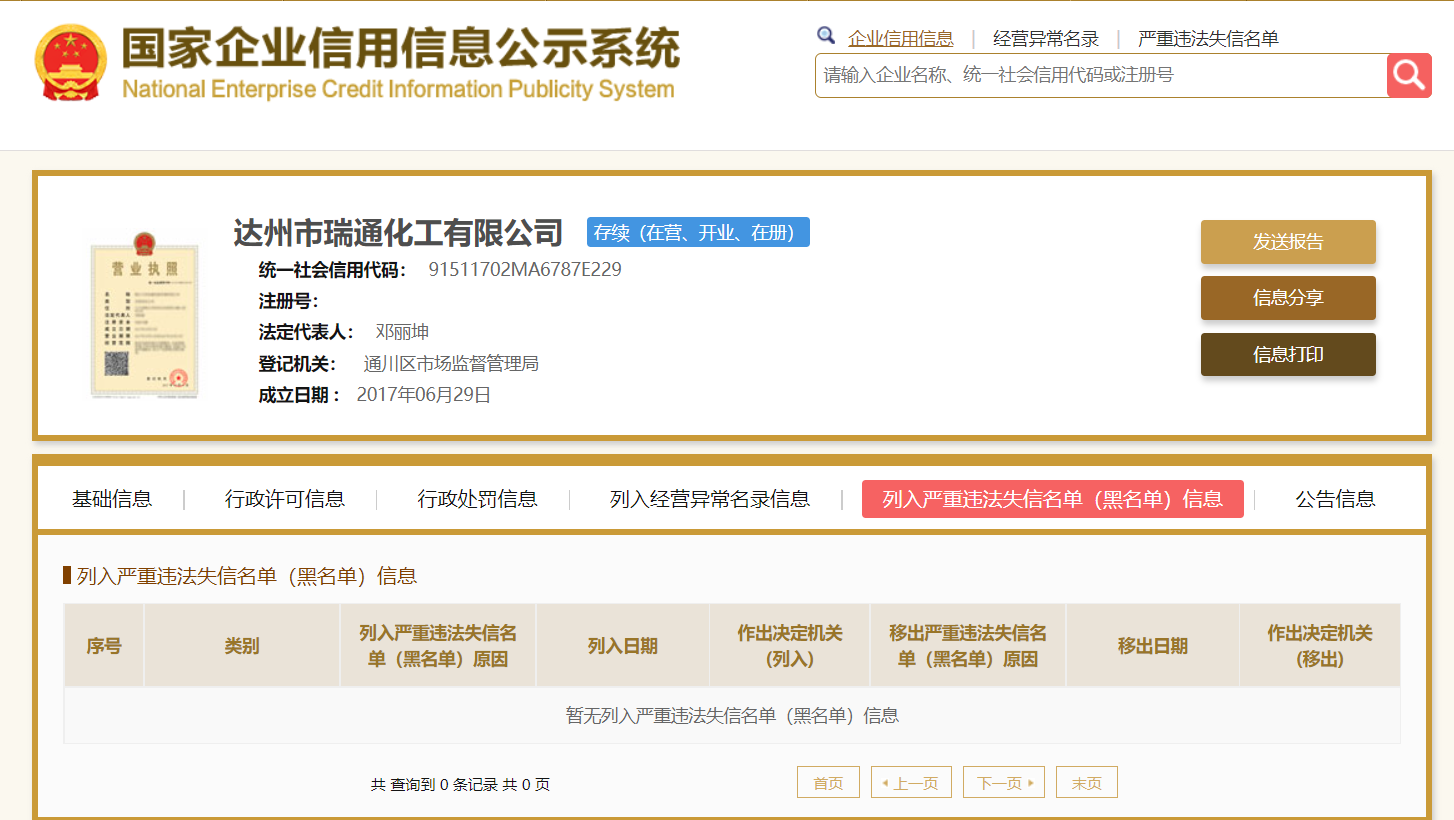Click the establishment date 2017年06月29日
The image size is (1454, 820).
(424, 395)
